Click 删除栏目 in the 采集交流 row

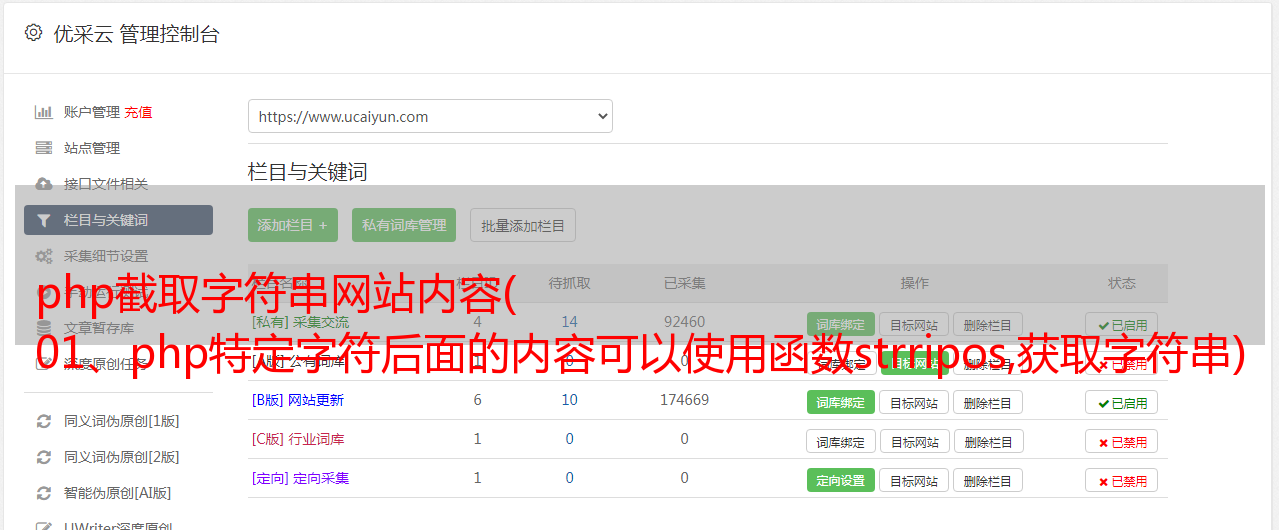pos(988,325)
